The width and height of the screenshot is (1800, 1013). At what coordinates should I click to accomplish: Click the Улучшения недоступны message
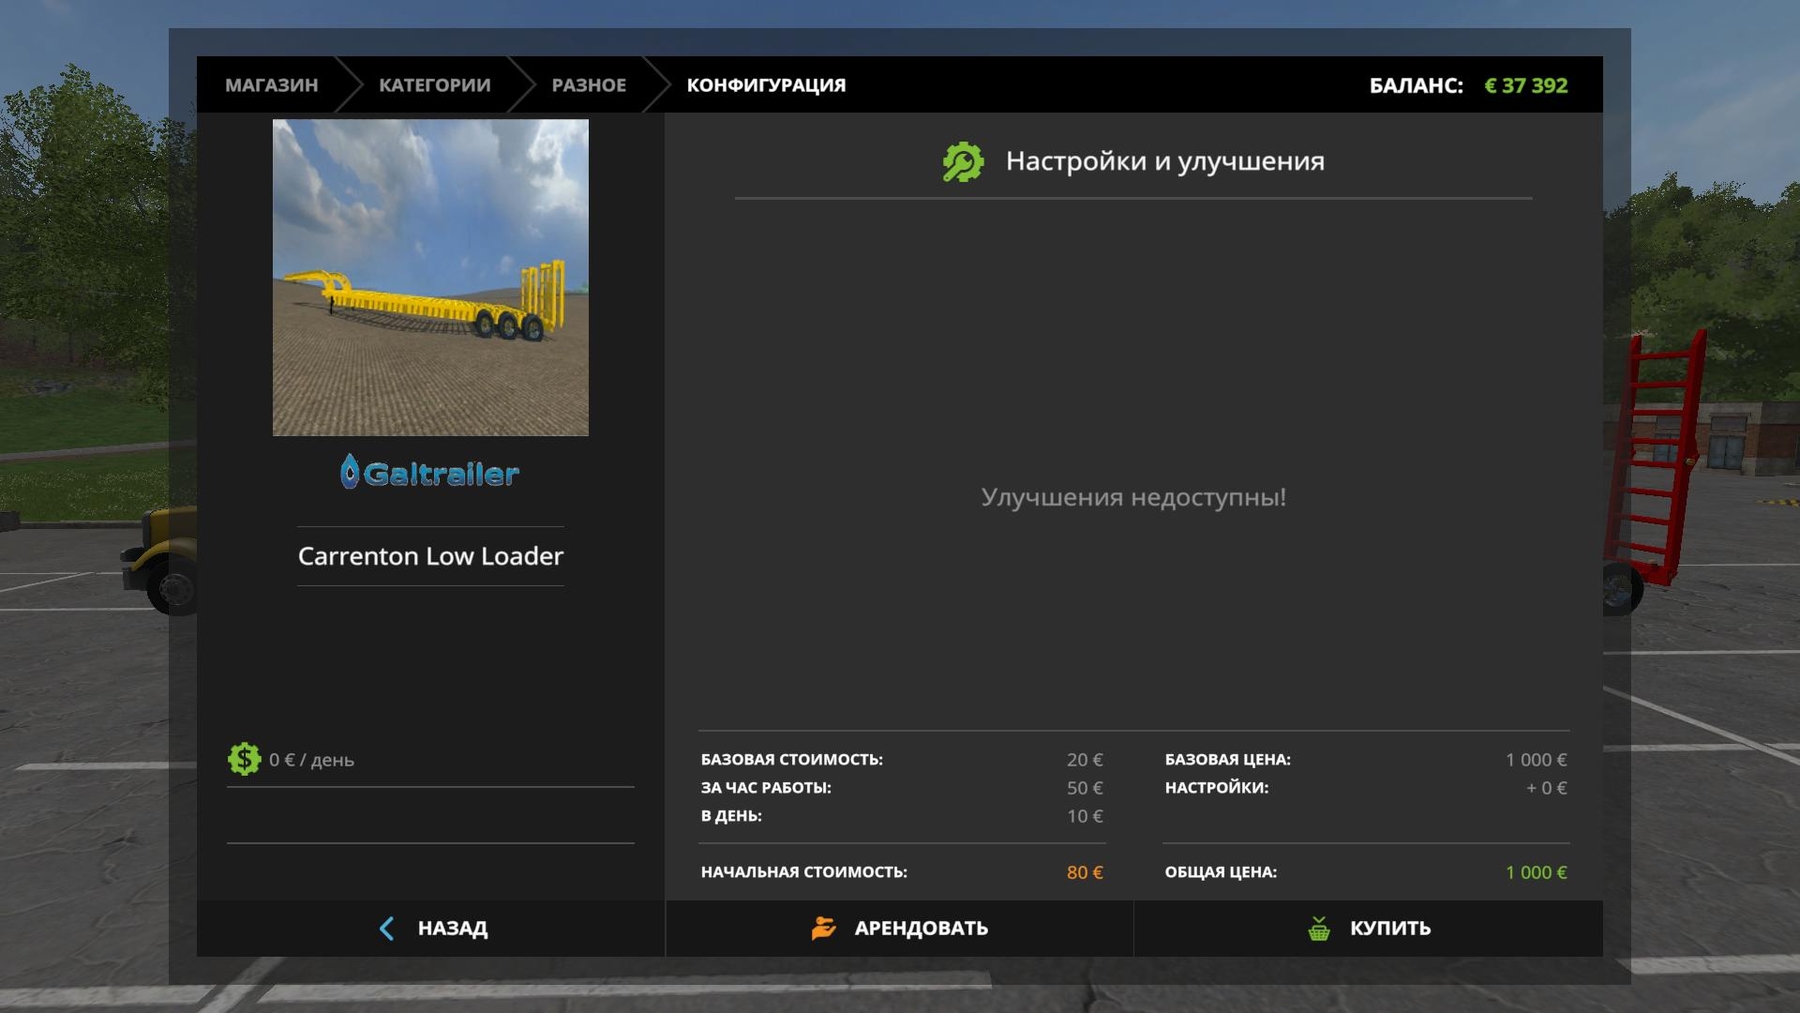(1133, 497)
